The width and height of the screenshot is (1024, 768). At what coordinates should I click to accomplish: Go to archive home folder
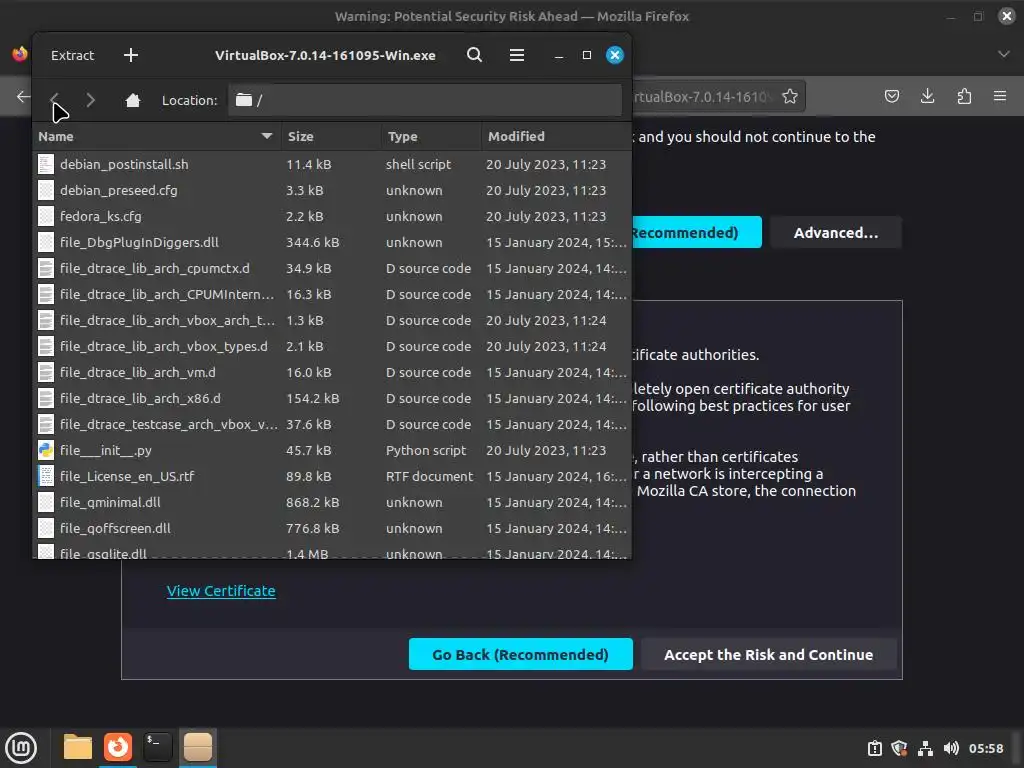(x=133, y=100)
